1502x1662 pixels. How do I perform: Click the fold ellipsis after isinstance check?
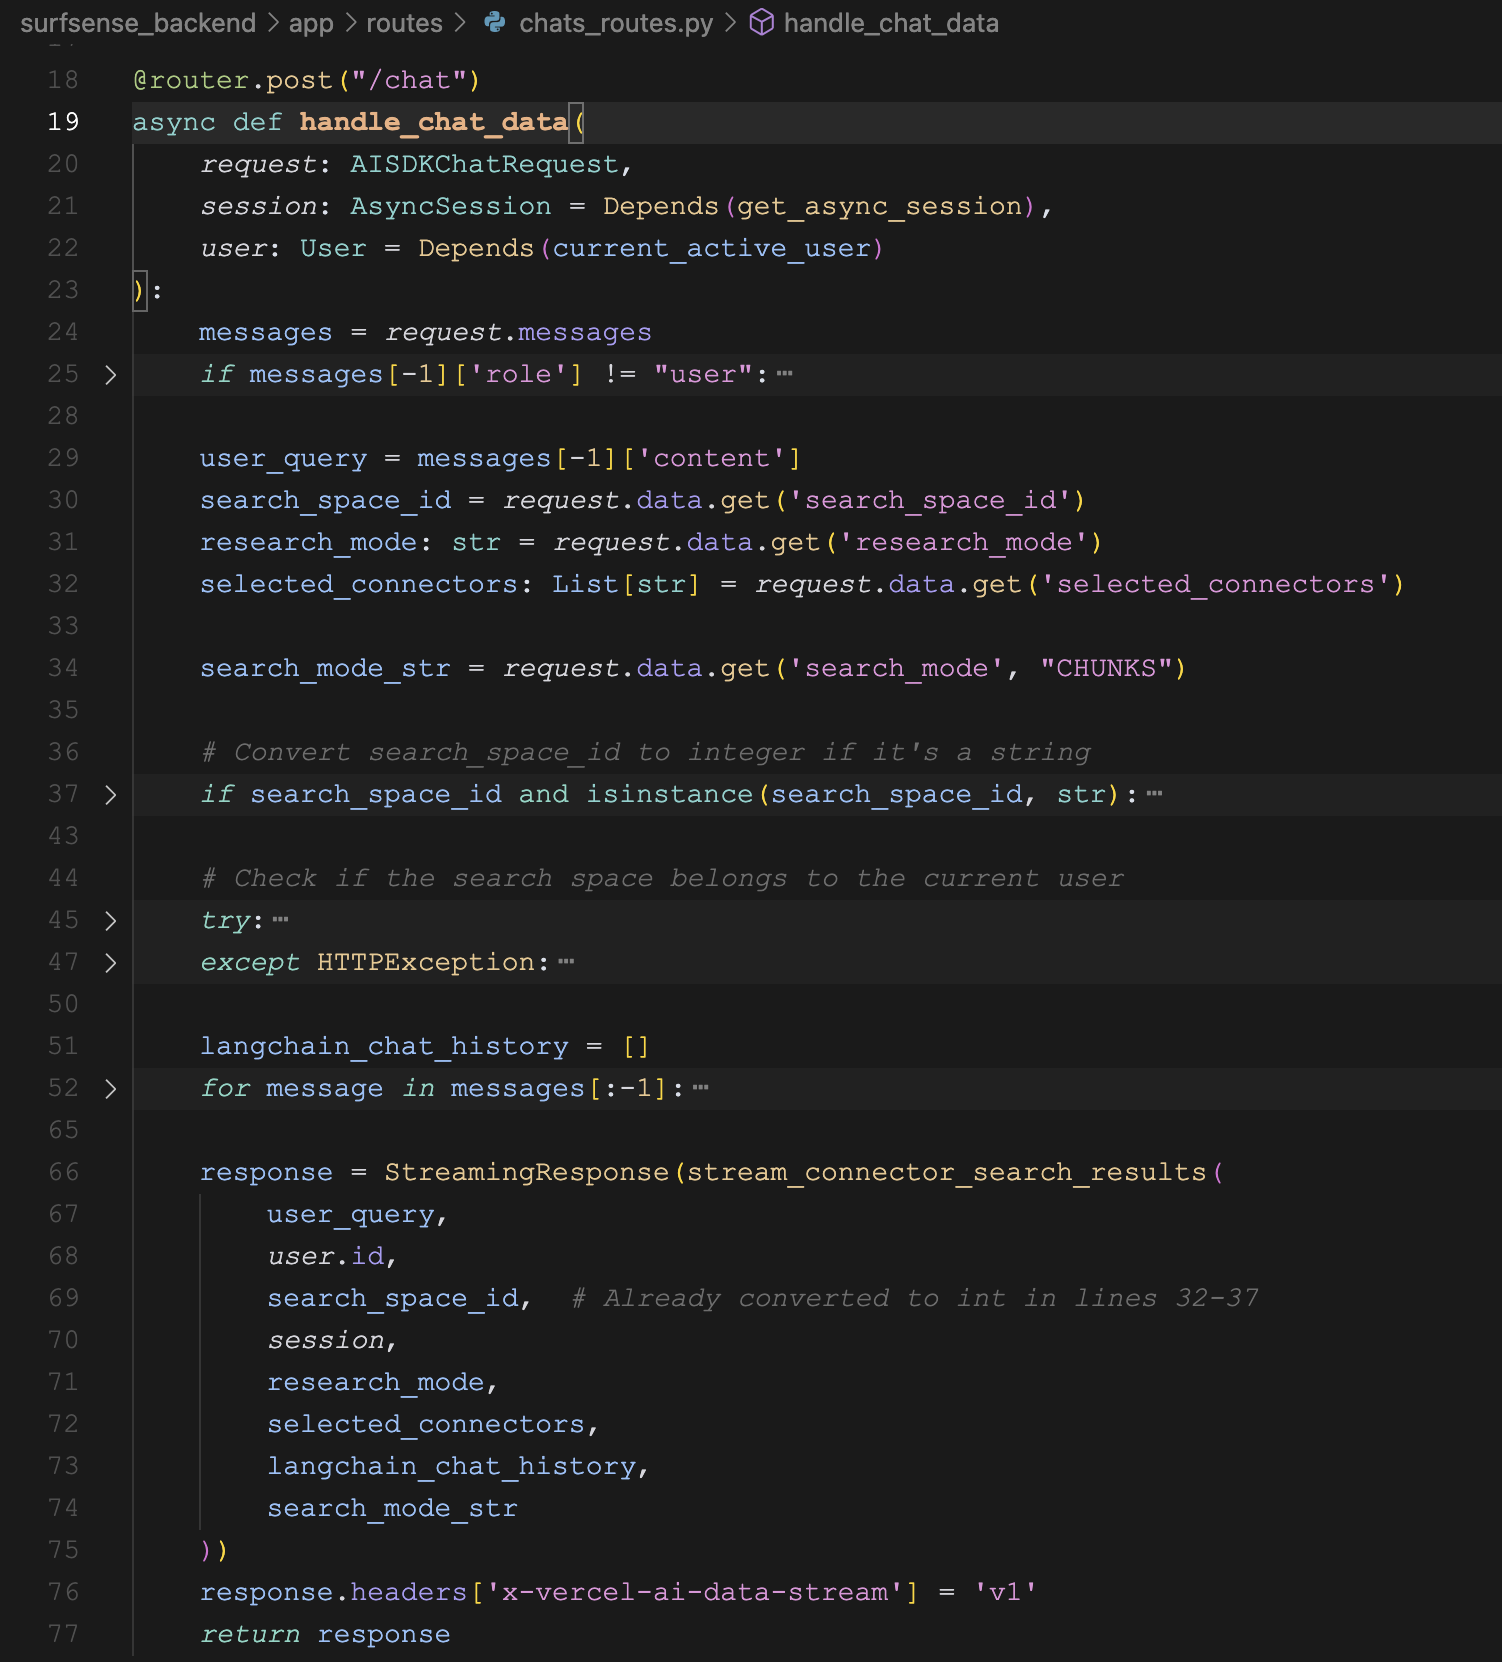pyautogui.click(x=1154, y=794)
